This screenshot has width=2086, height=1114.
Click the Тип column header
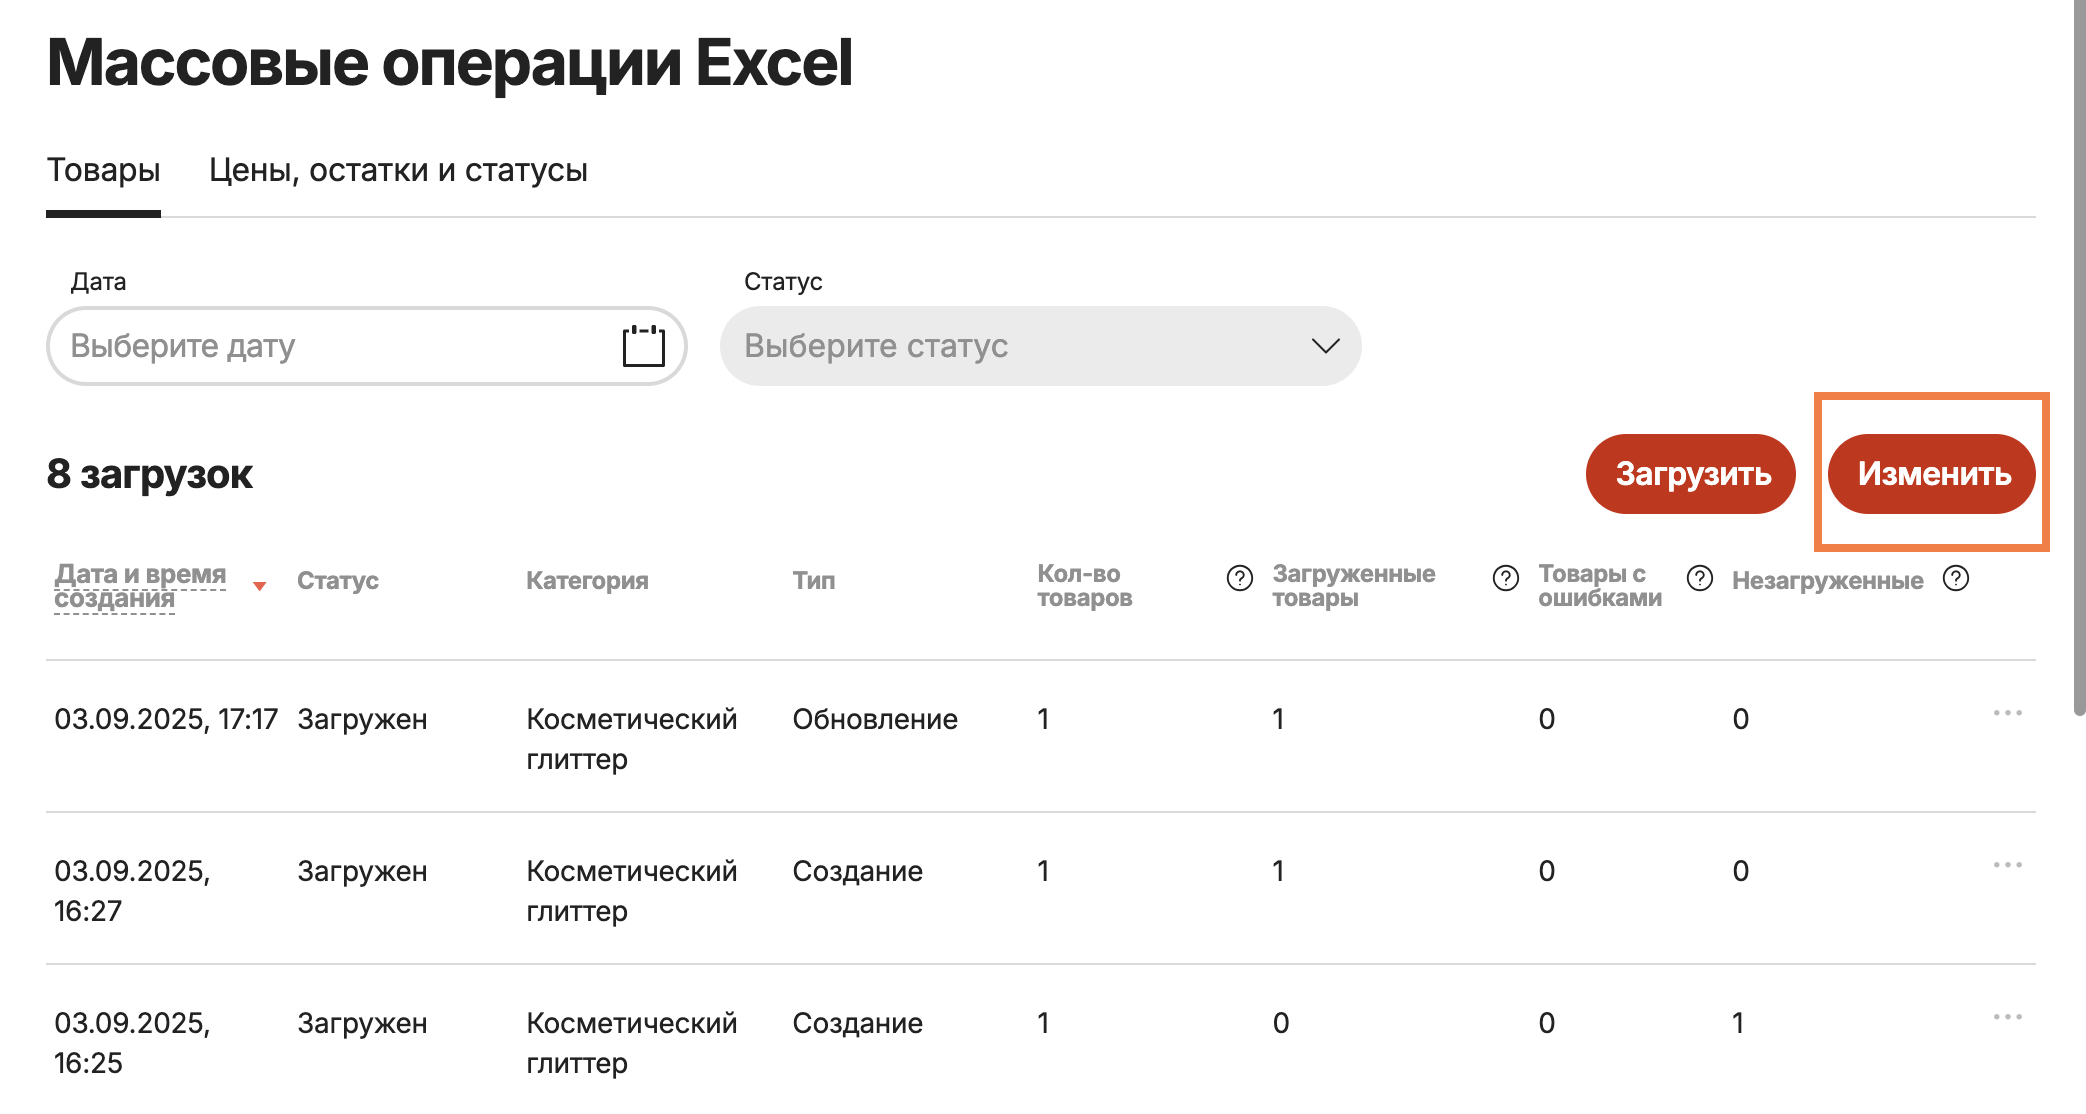pyautogui.click(x=814, y=581)
